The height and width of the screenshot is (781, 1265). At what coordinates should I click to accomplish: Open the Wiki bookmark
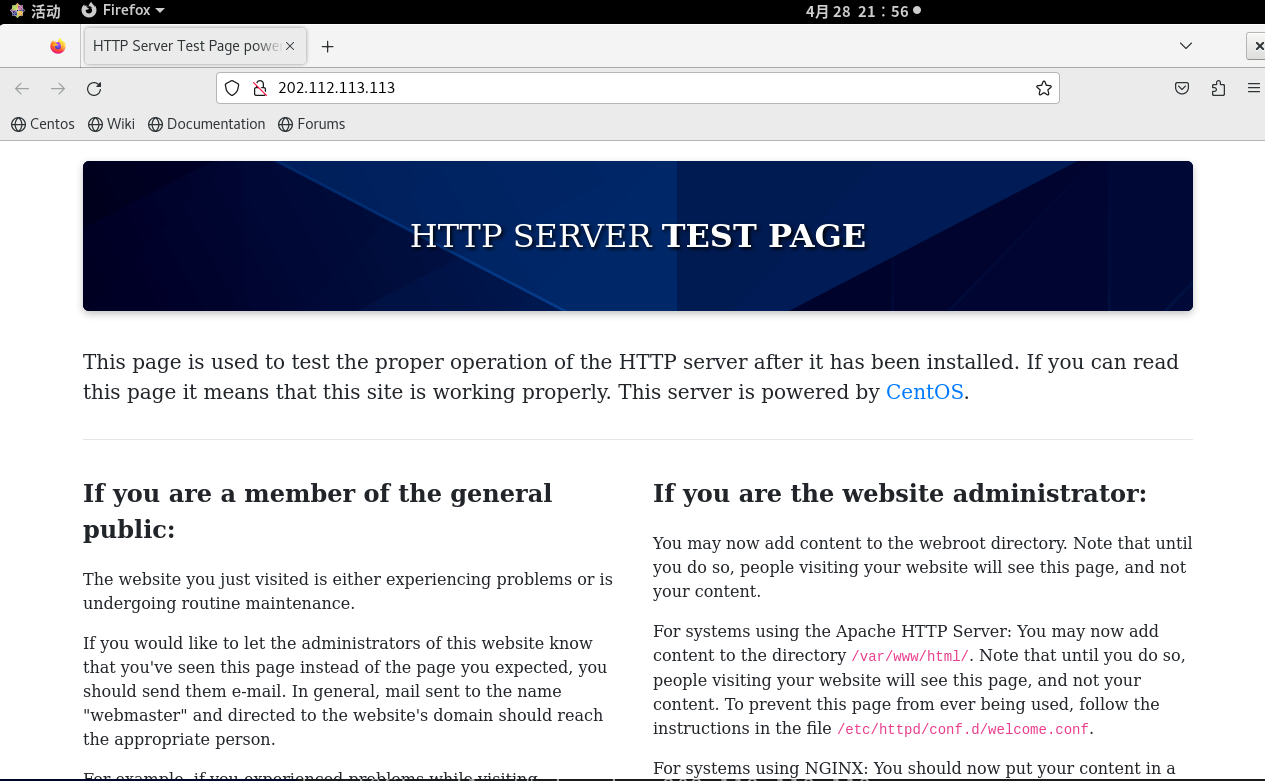click(x=111, y=124)
